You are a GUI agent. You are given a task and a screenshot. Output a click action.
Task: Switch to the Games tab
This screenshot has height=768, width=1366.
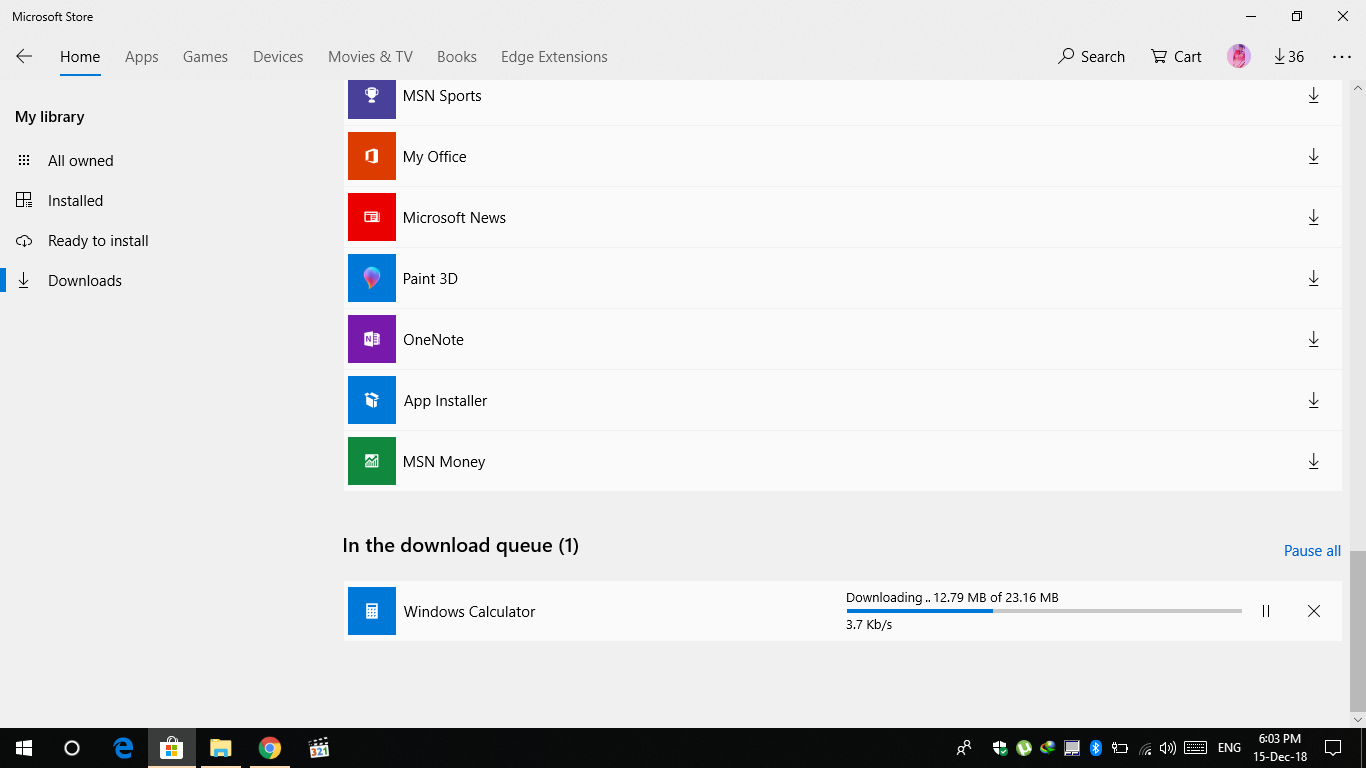(x=205, y=57)
